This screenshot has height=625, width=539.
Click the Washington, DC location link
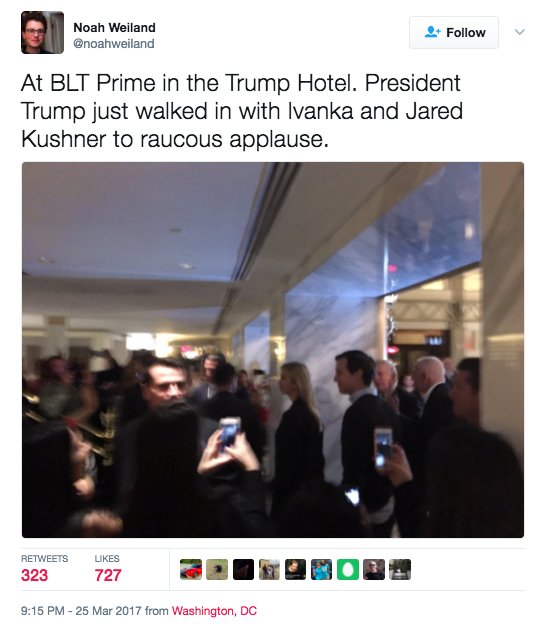[x=214, y=611]
